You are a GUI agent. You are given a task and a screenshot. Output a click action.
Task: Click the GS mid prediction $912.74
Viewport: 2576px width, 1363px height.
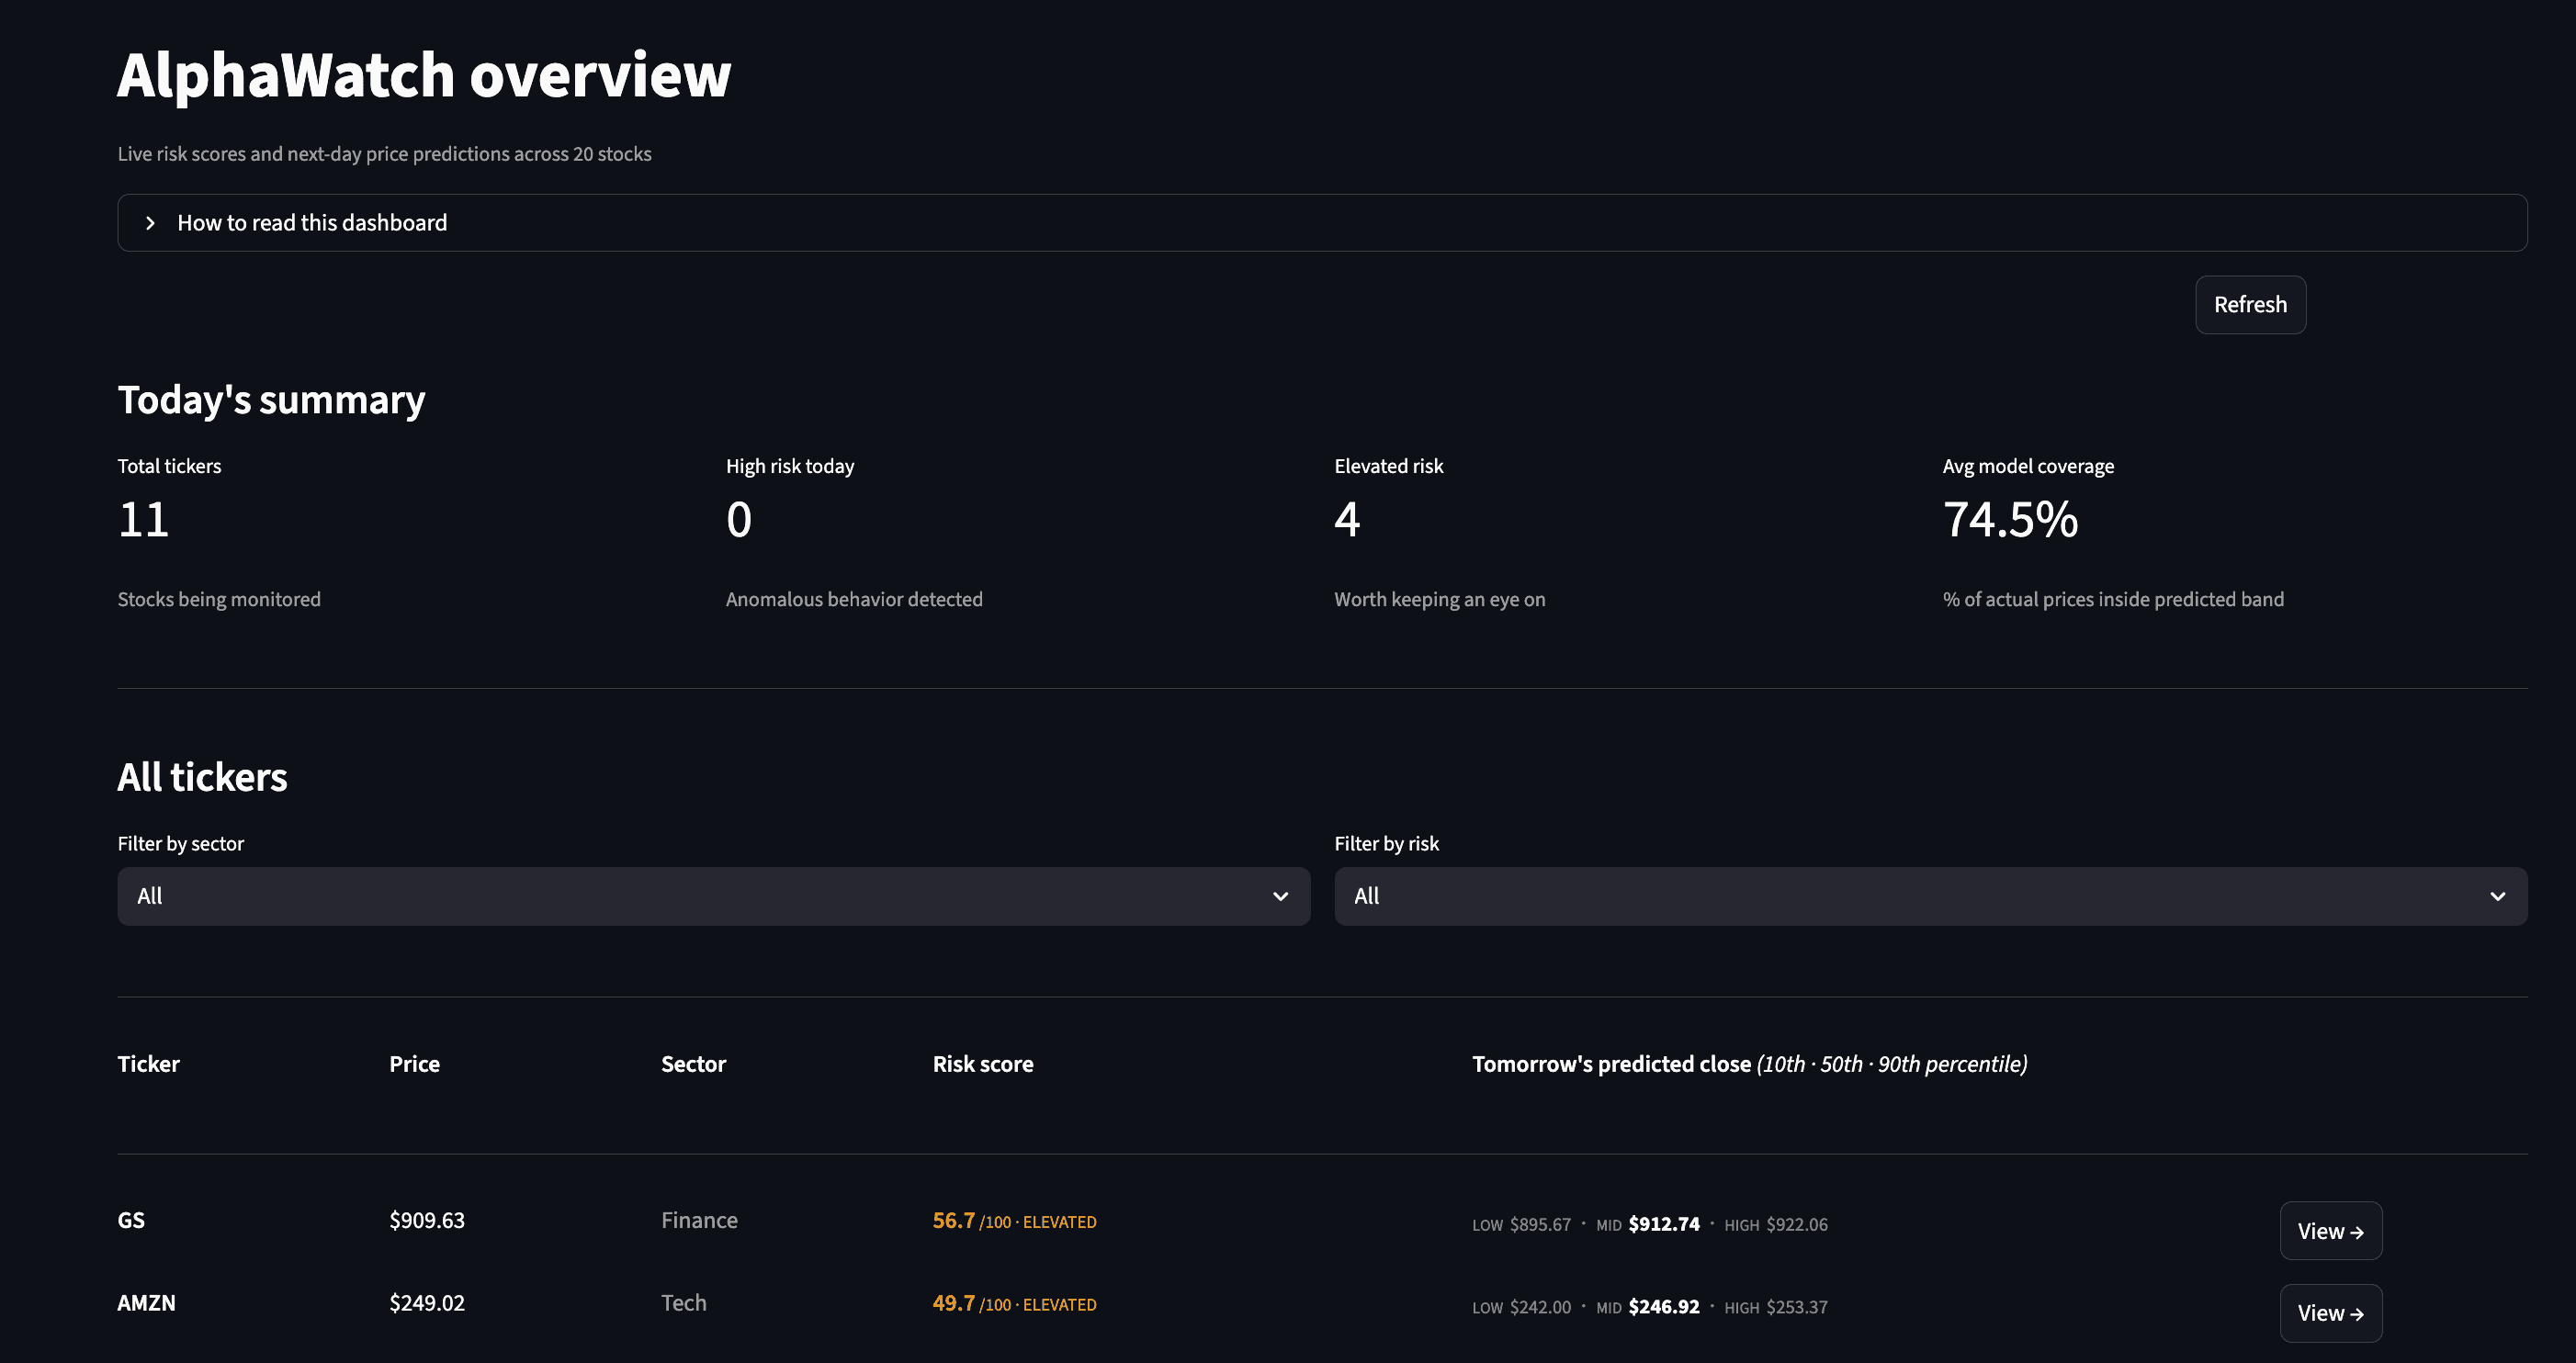[1663, 1224]
